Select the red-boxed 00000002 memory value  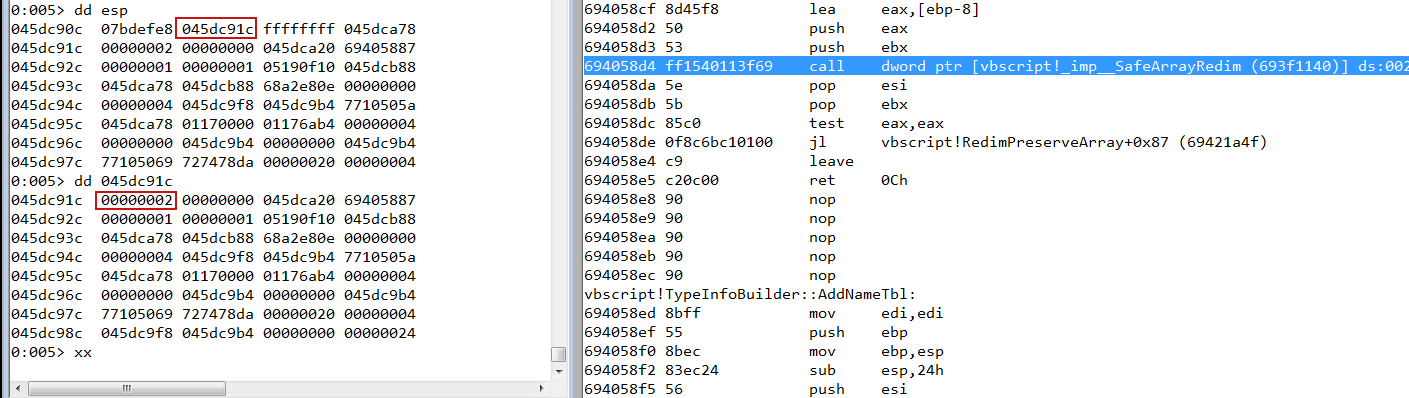[136, 199]
